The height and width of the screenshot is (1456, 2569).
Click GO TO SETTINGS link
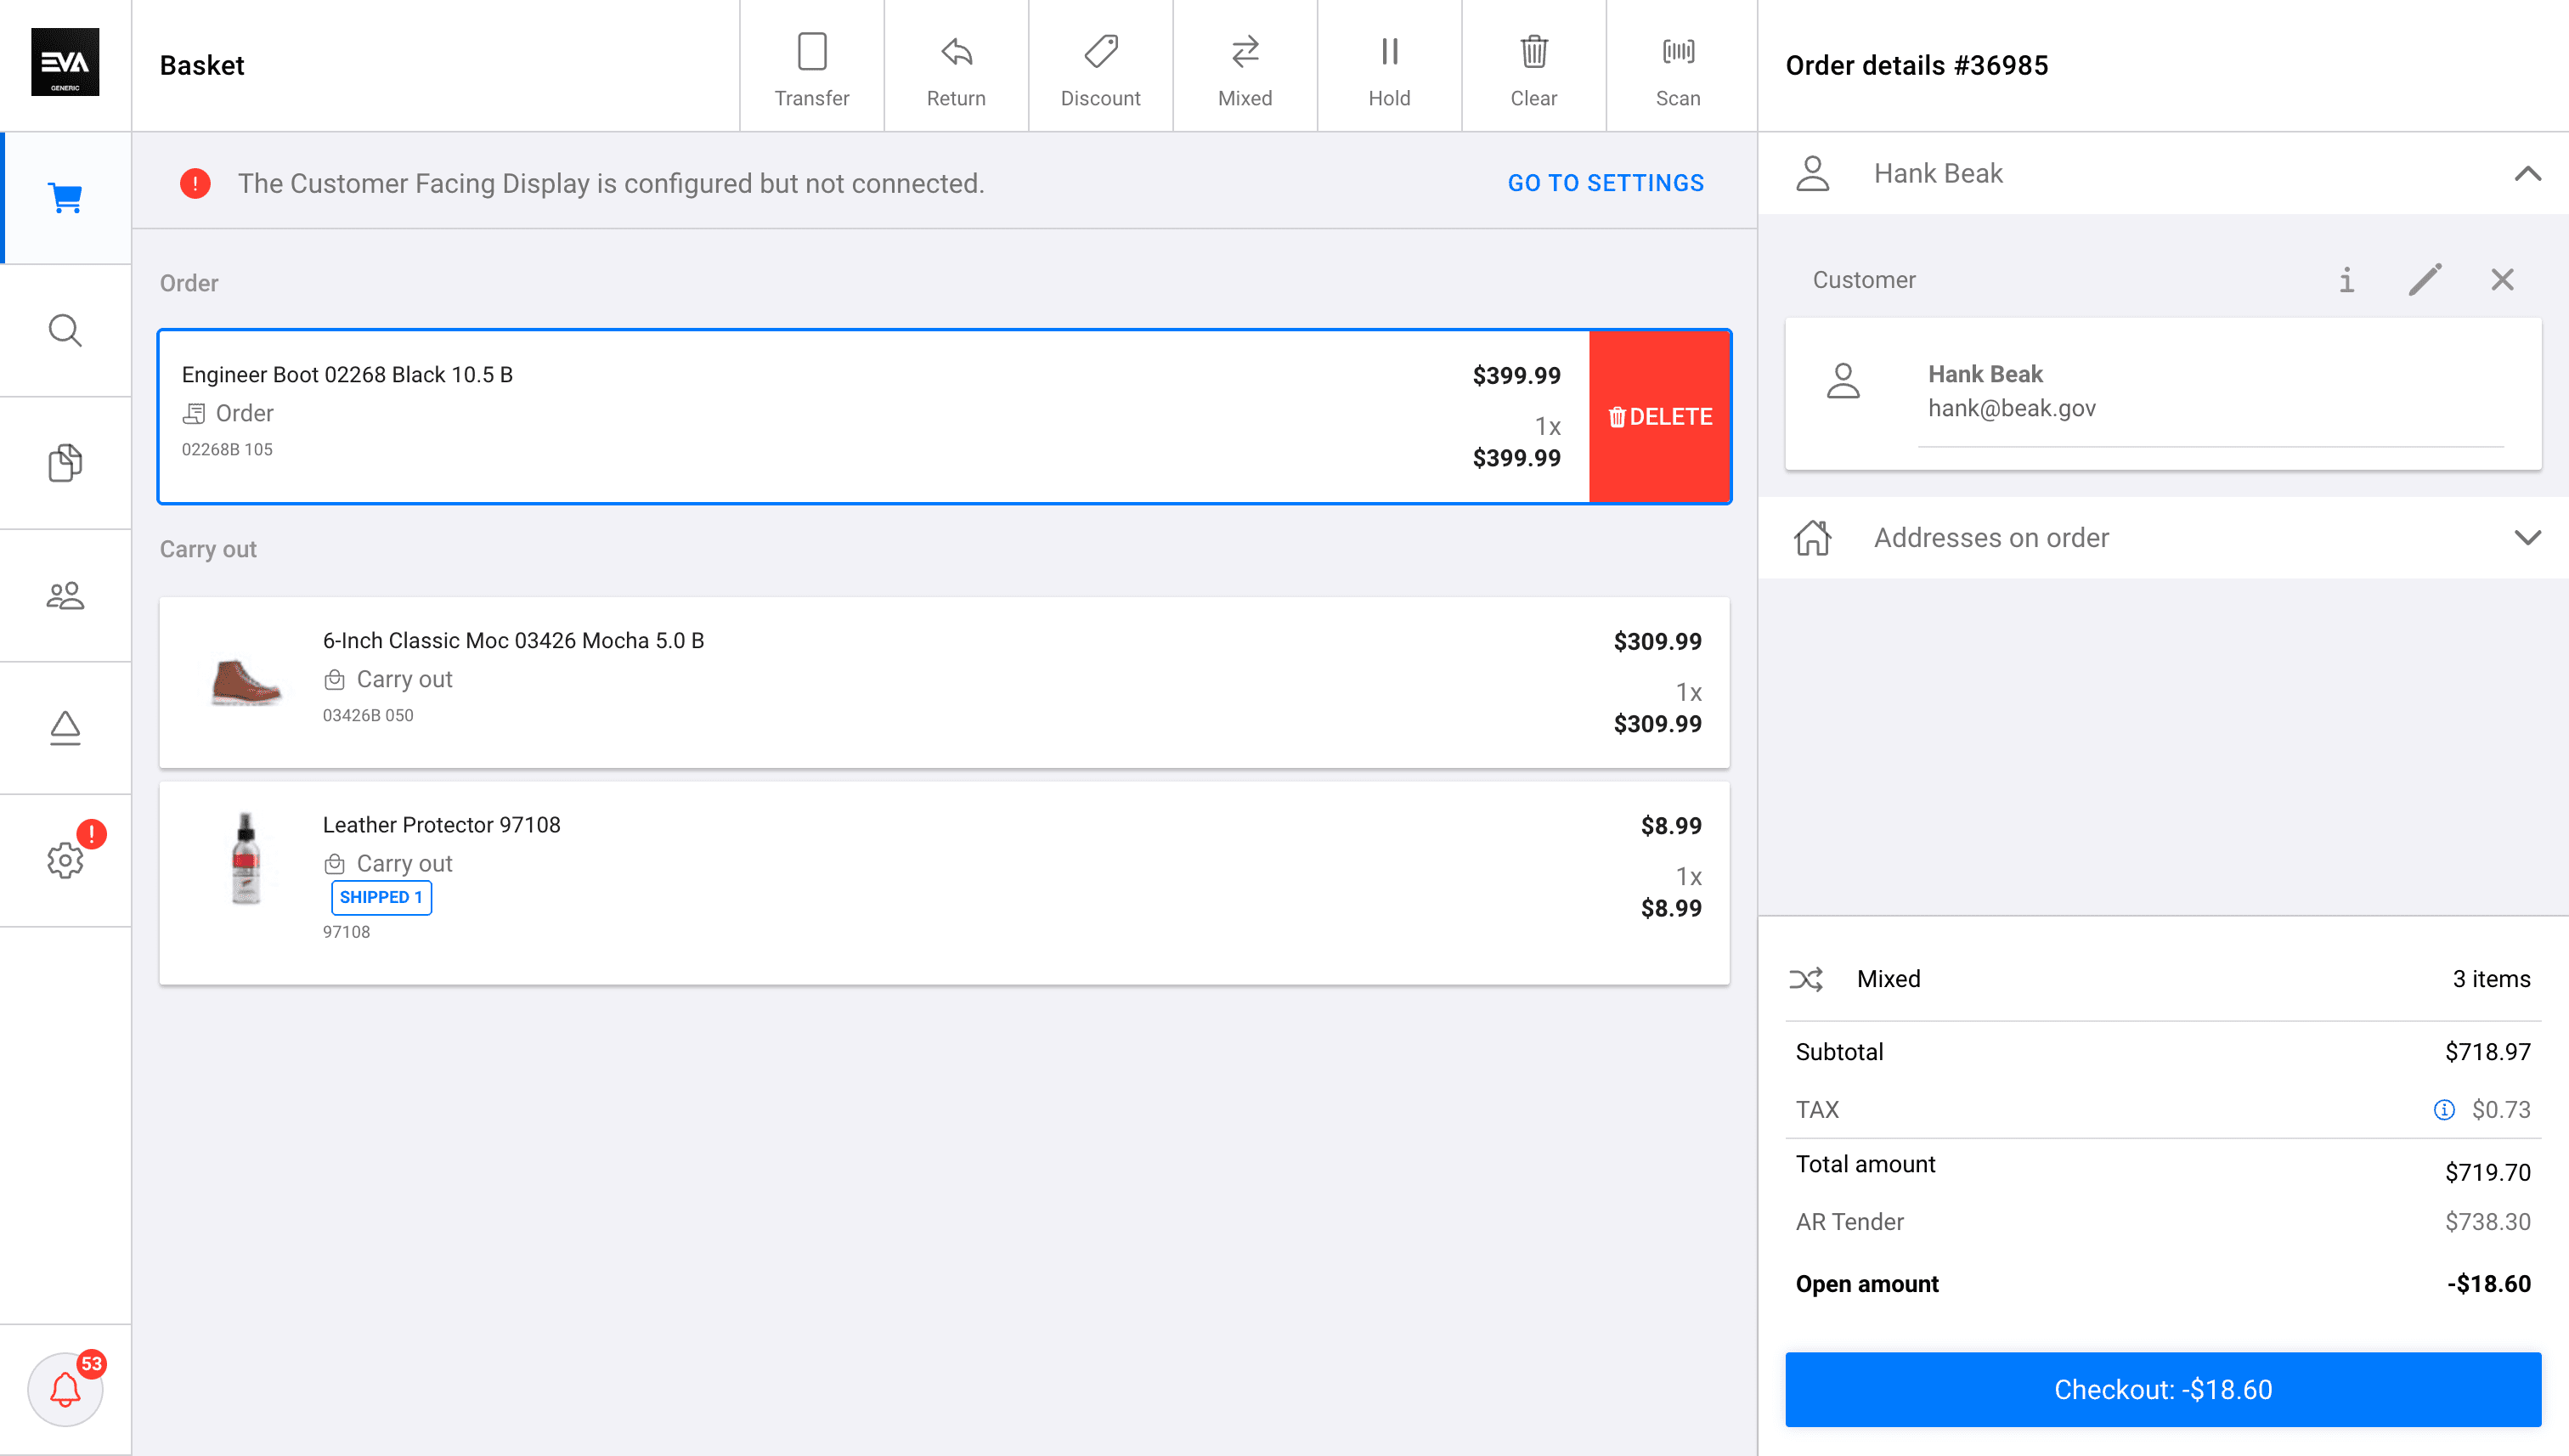click(1606, 183)
